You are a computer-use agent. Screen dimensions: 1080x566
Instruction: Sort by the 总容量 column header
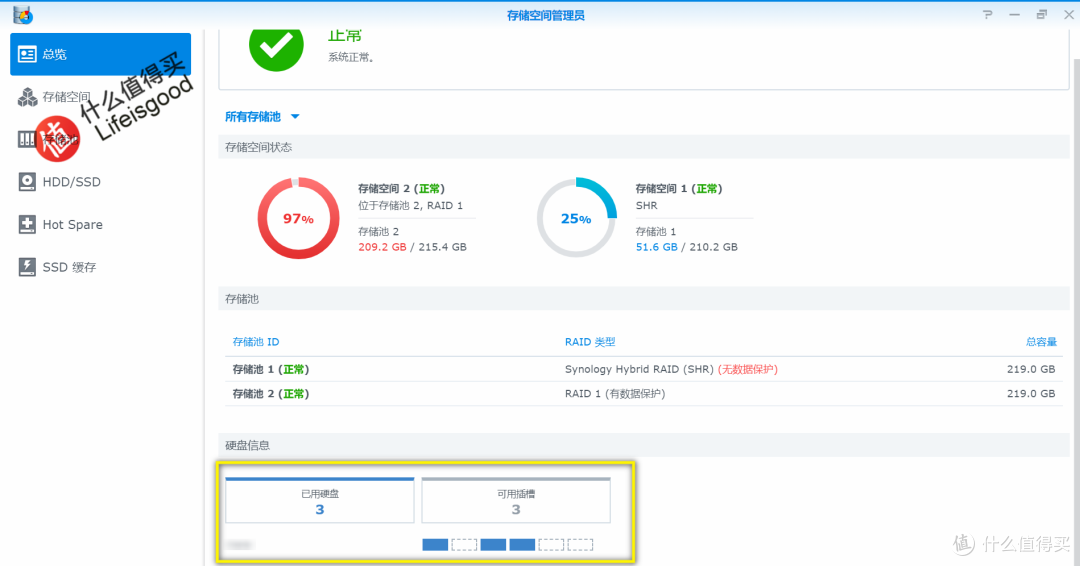point(1041,342)
